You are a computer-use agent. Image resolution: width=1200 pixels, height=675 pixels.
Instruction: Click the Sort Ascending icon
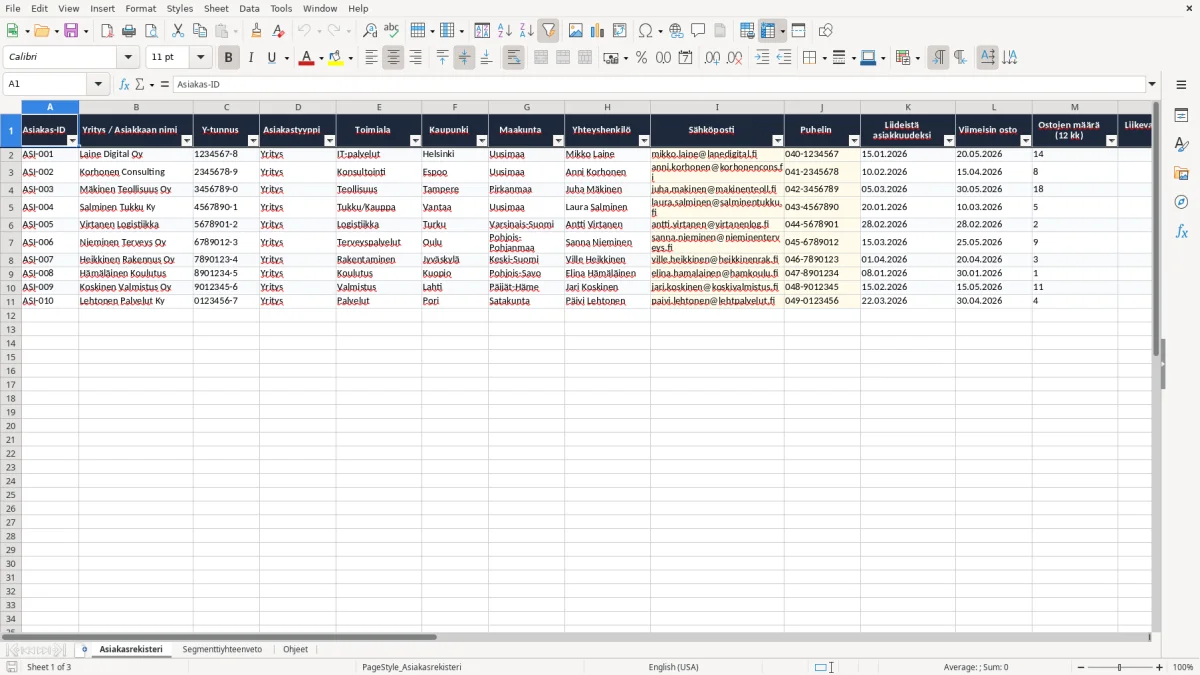tap(504, 31)
